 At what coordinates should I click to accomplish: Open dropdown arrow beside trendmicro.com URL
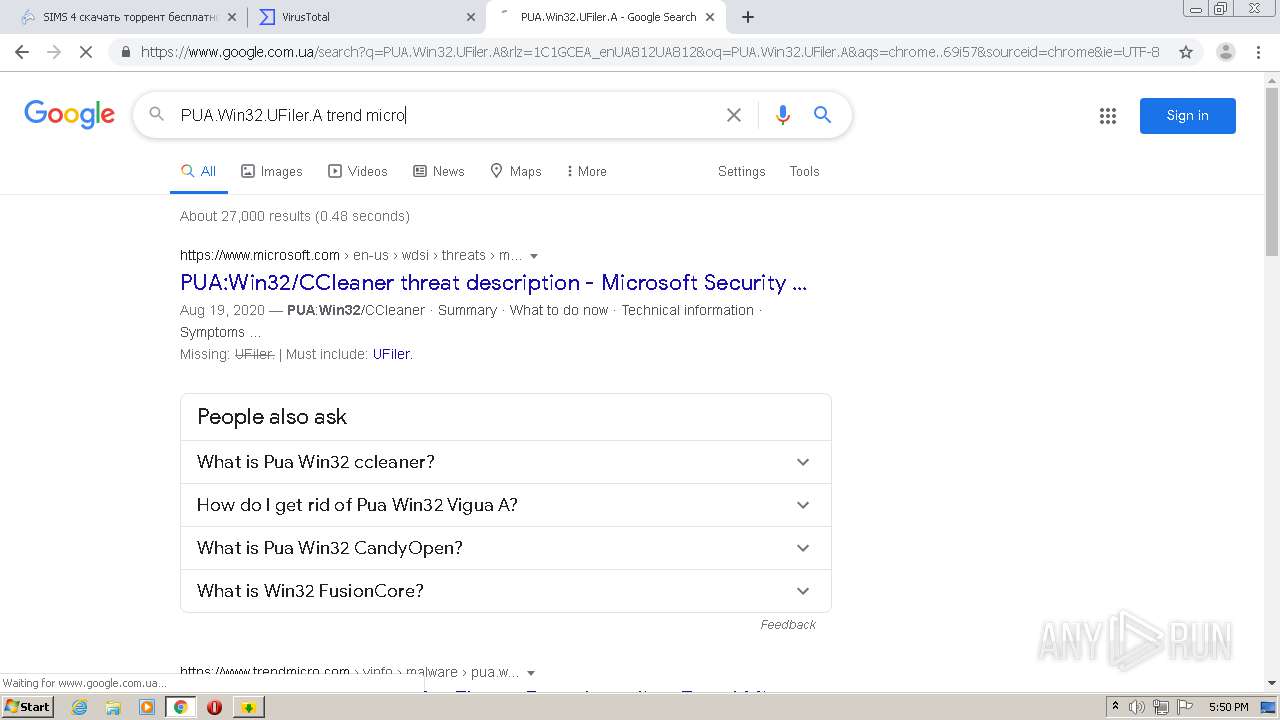pos(531,673)
